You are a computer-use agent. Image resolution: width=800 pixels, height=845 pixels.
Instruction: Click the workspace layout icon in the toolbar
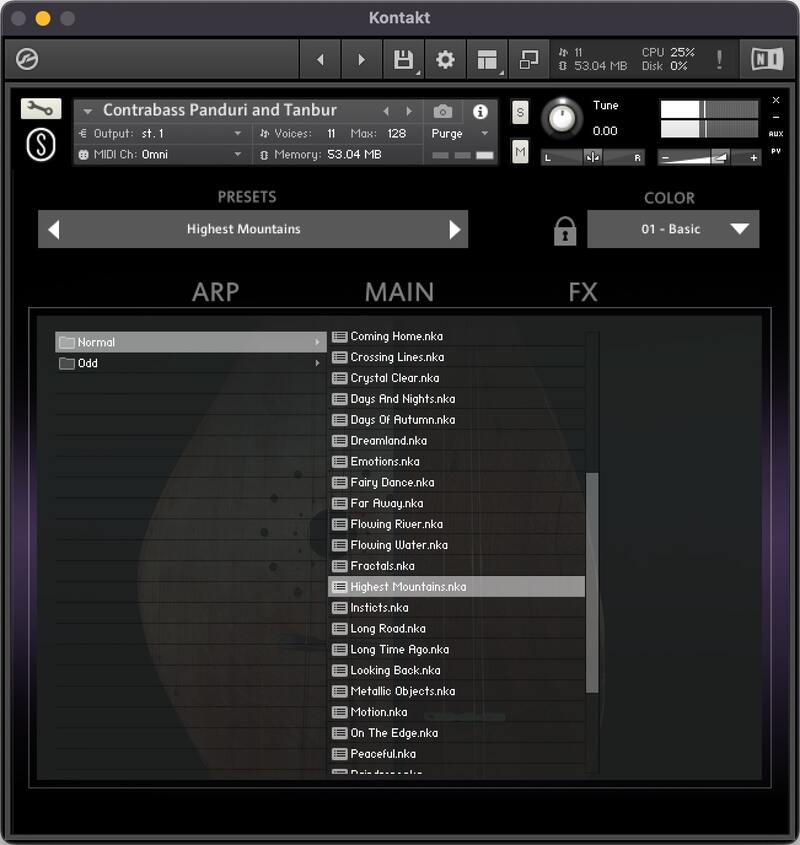487,59
